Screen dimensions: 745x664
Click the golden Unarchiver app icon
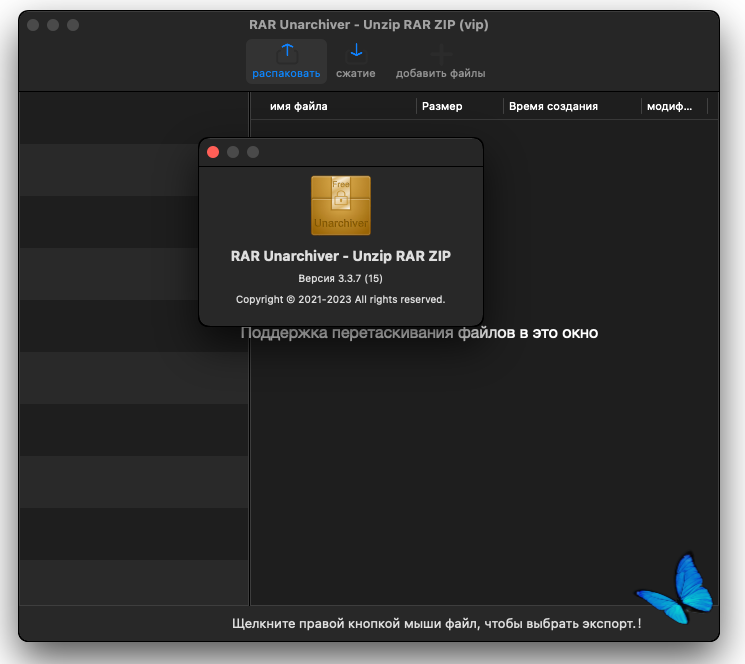click(x=341, y=205)
